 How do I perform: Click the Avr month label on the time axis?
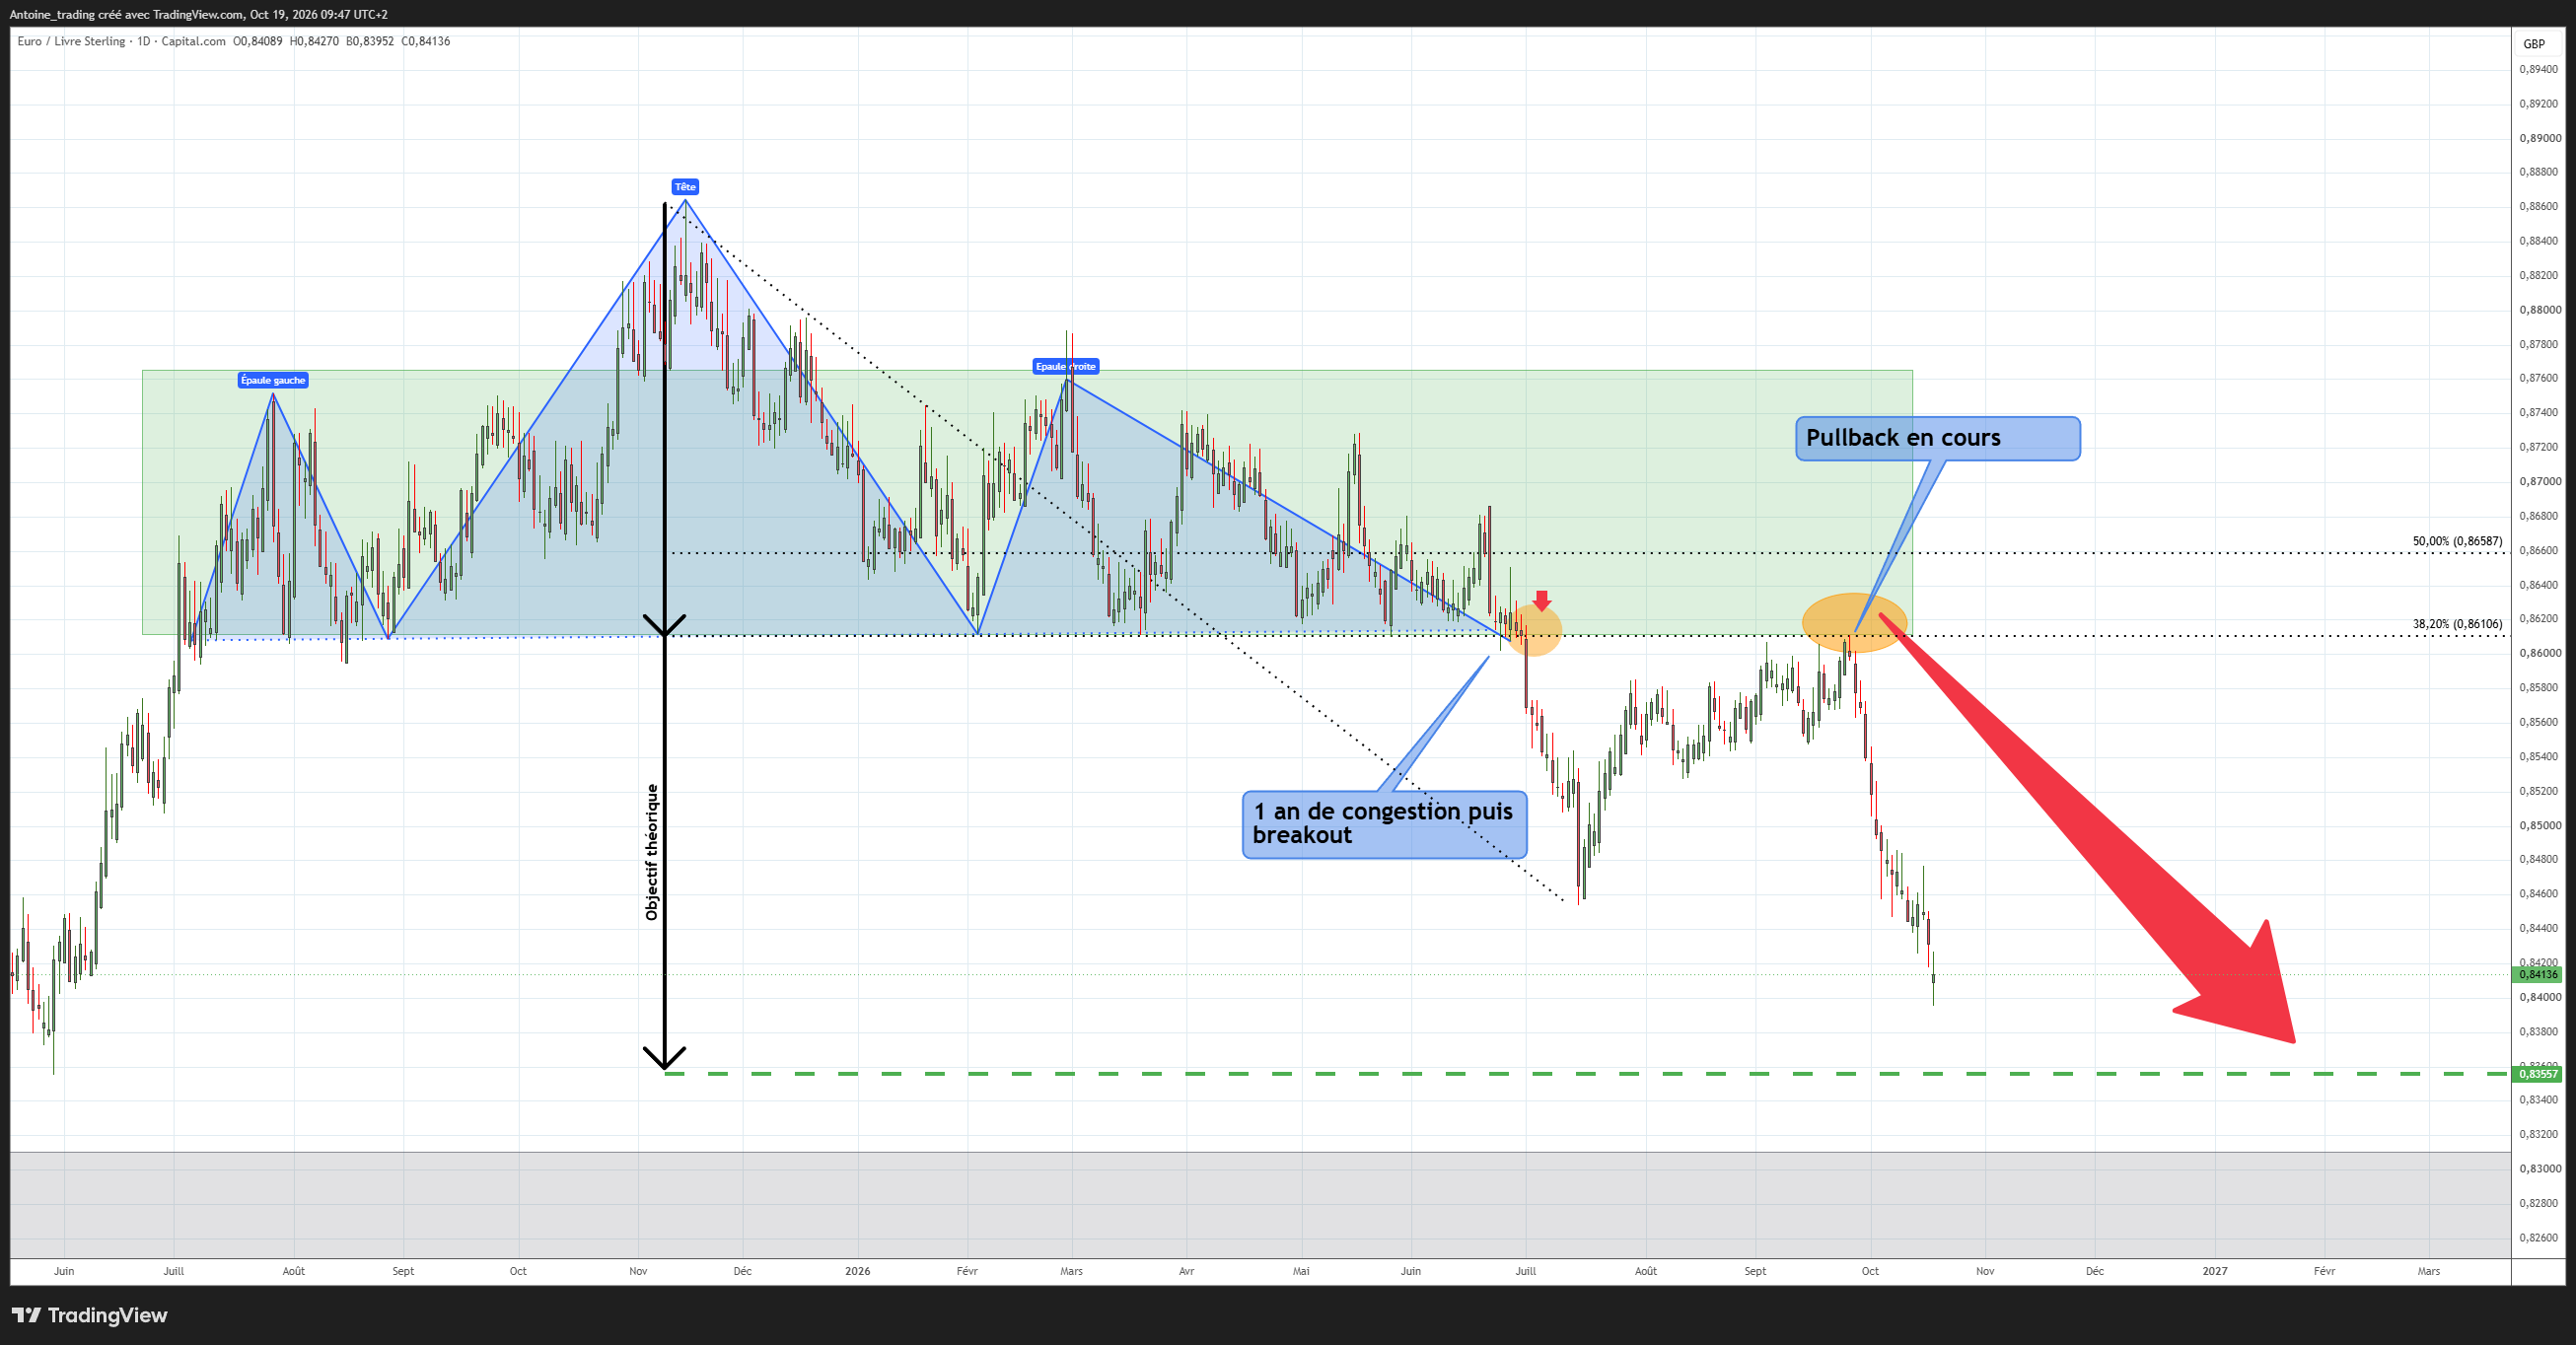(1186, 1271)
